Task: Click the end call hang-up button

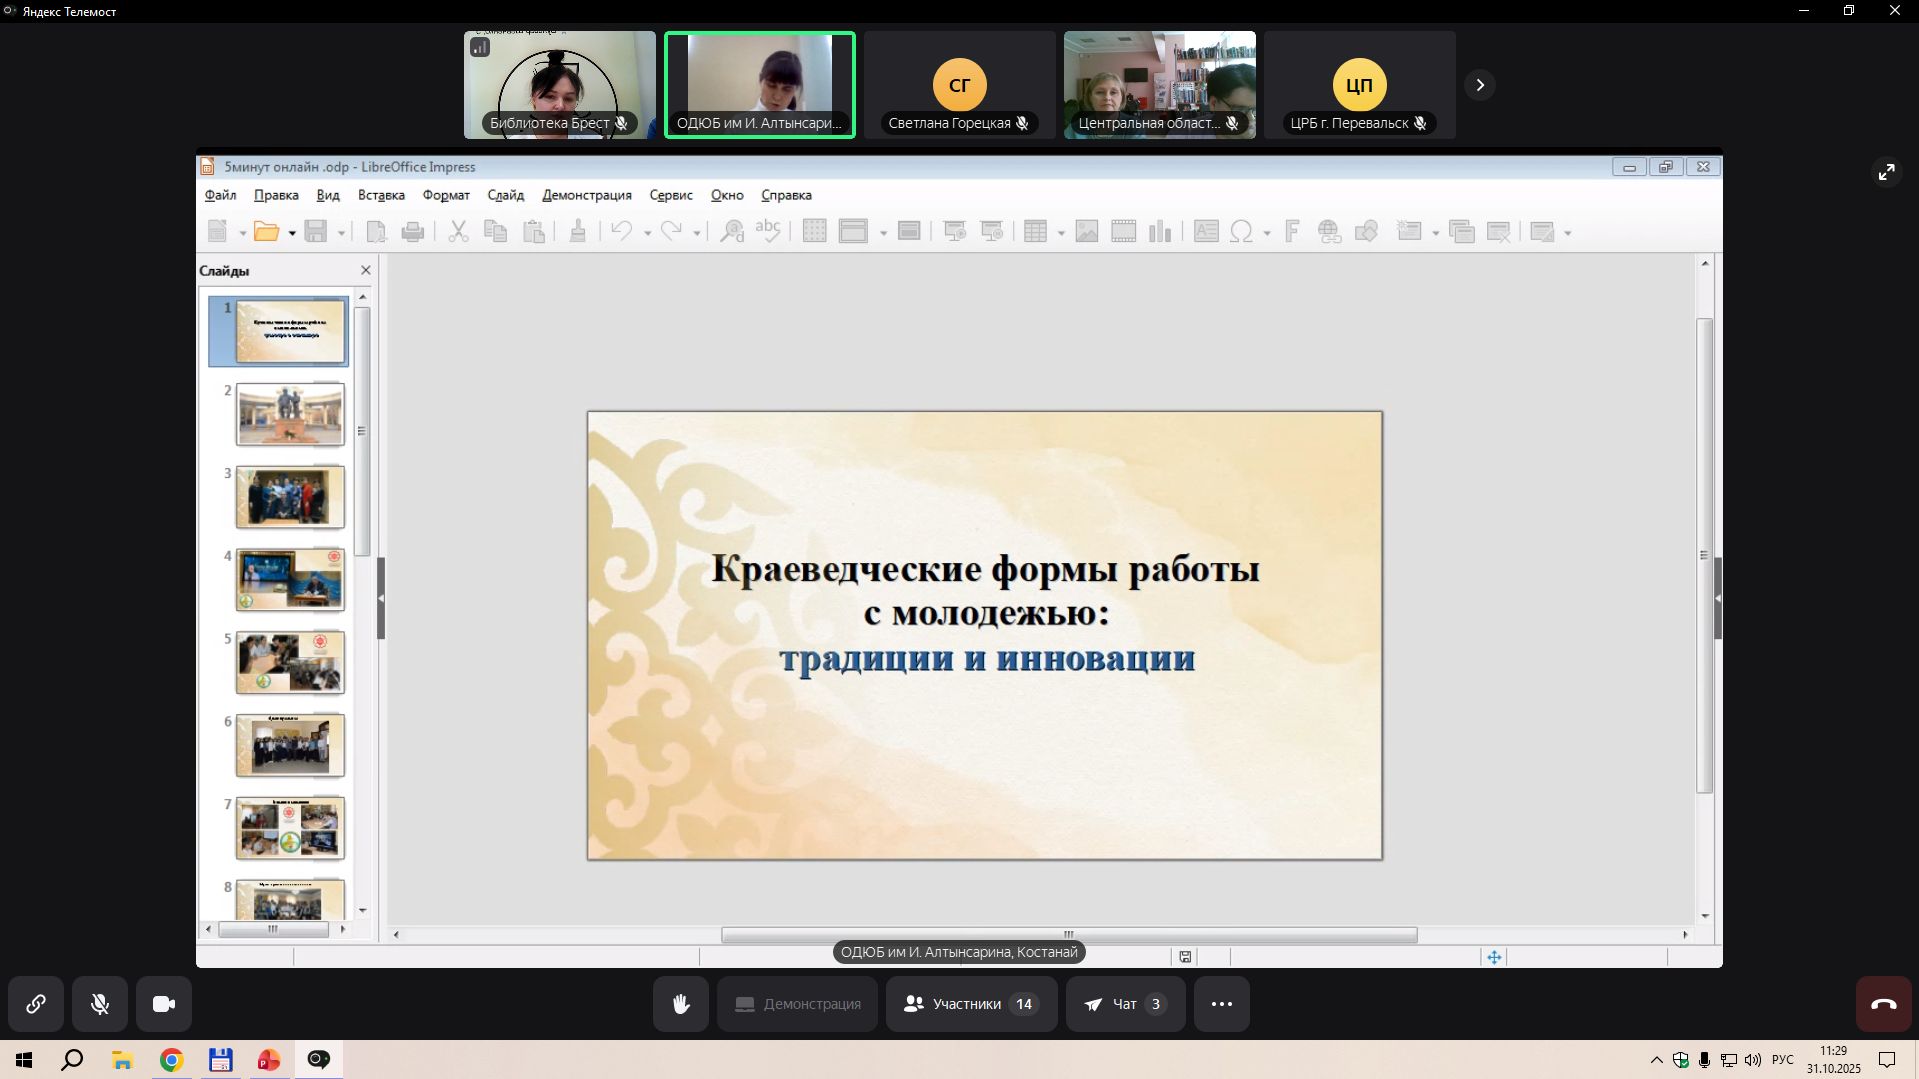Action: (1883, 1004)
